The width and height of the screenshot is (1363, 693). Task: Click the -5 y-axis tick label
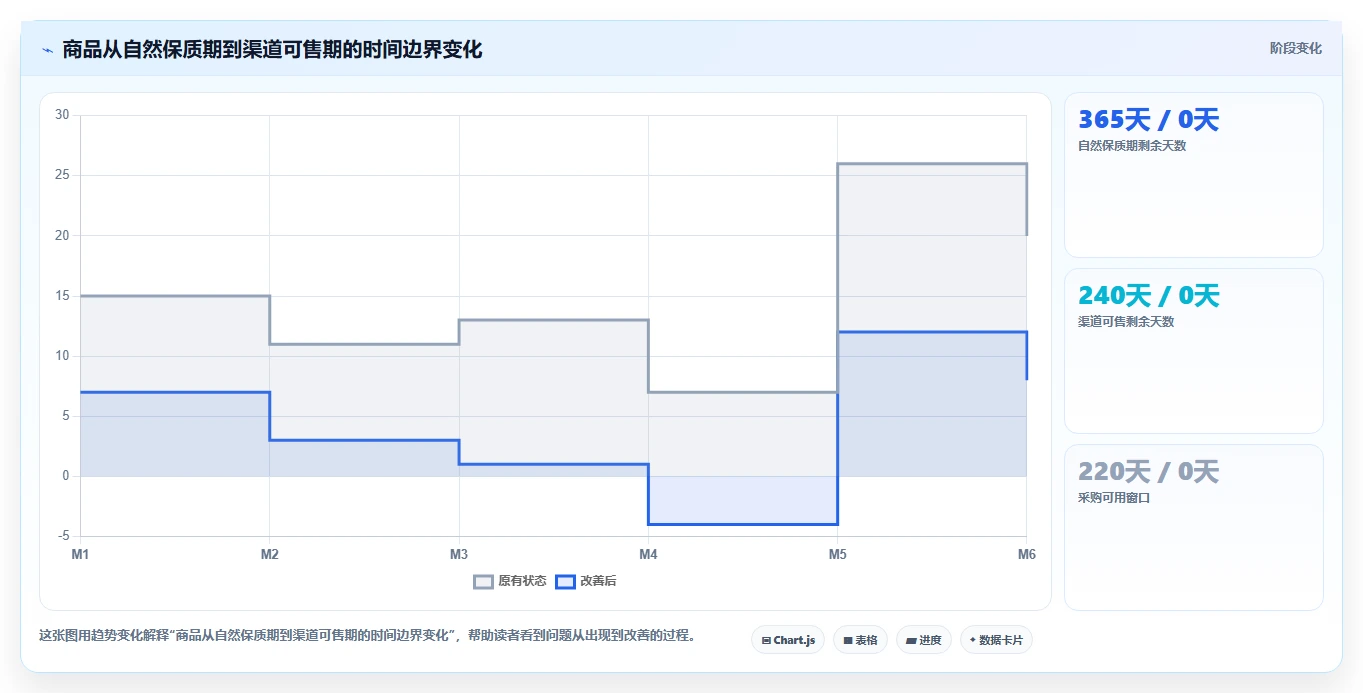pyautogui.click(x=63, y=536)
